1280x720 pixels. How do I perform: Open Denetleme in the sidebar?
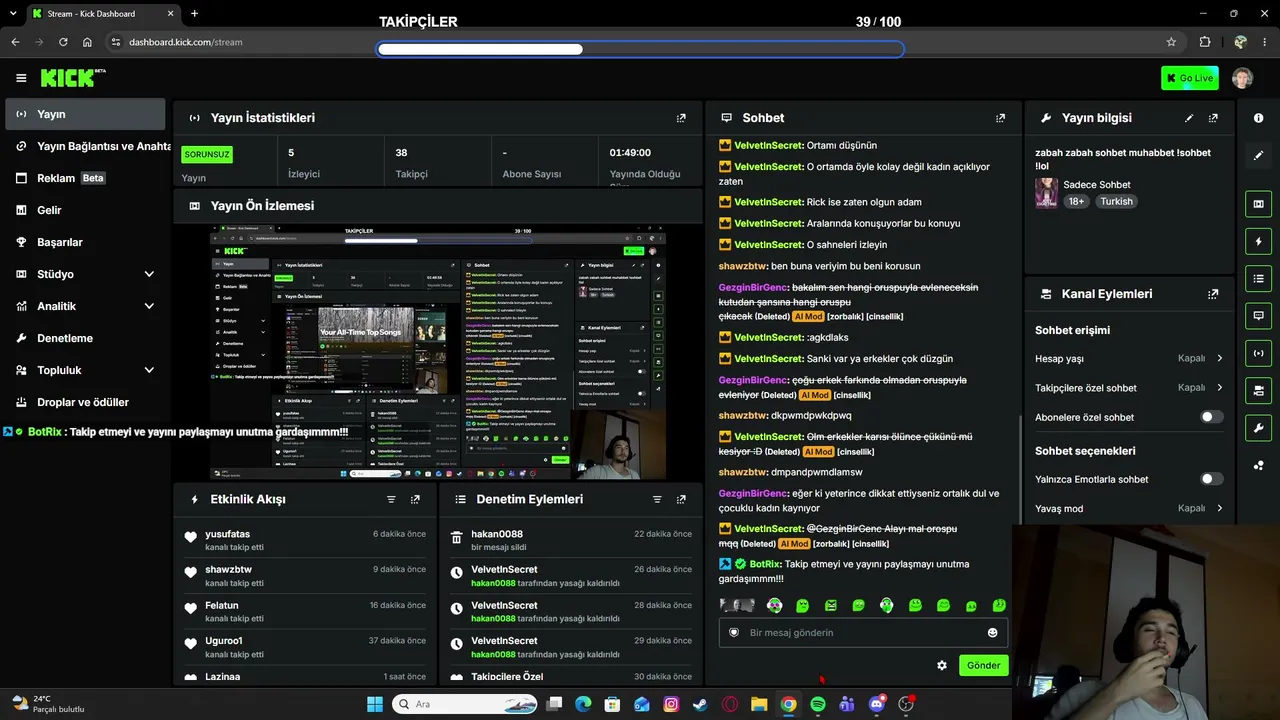click(x=85, y=338)
